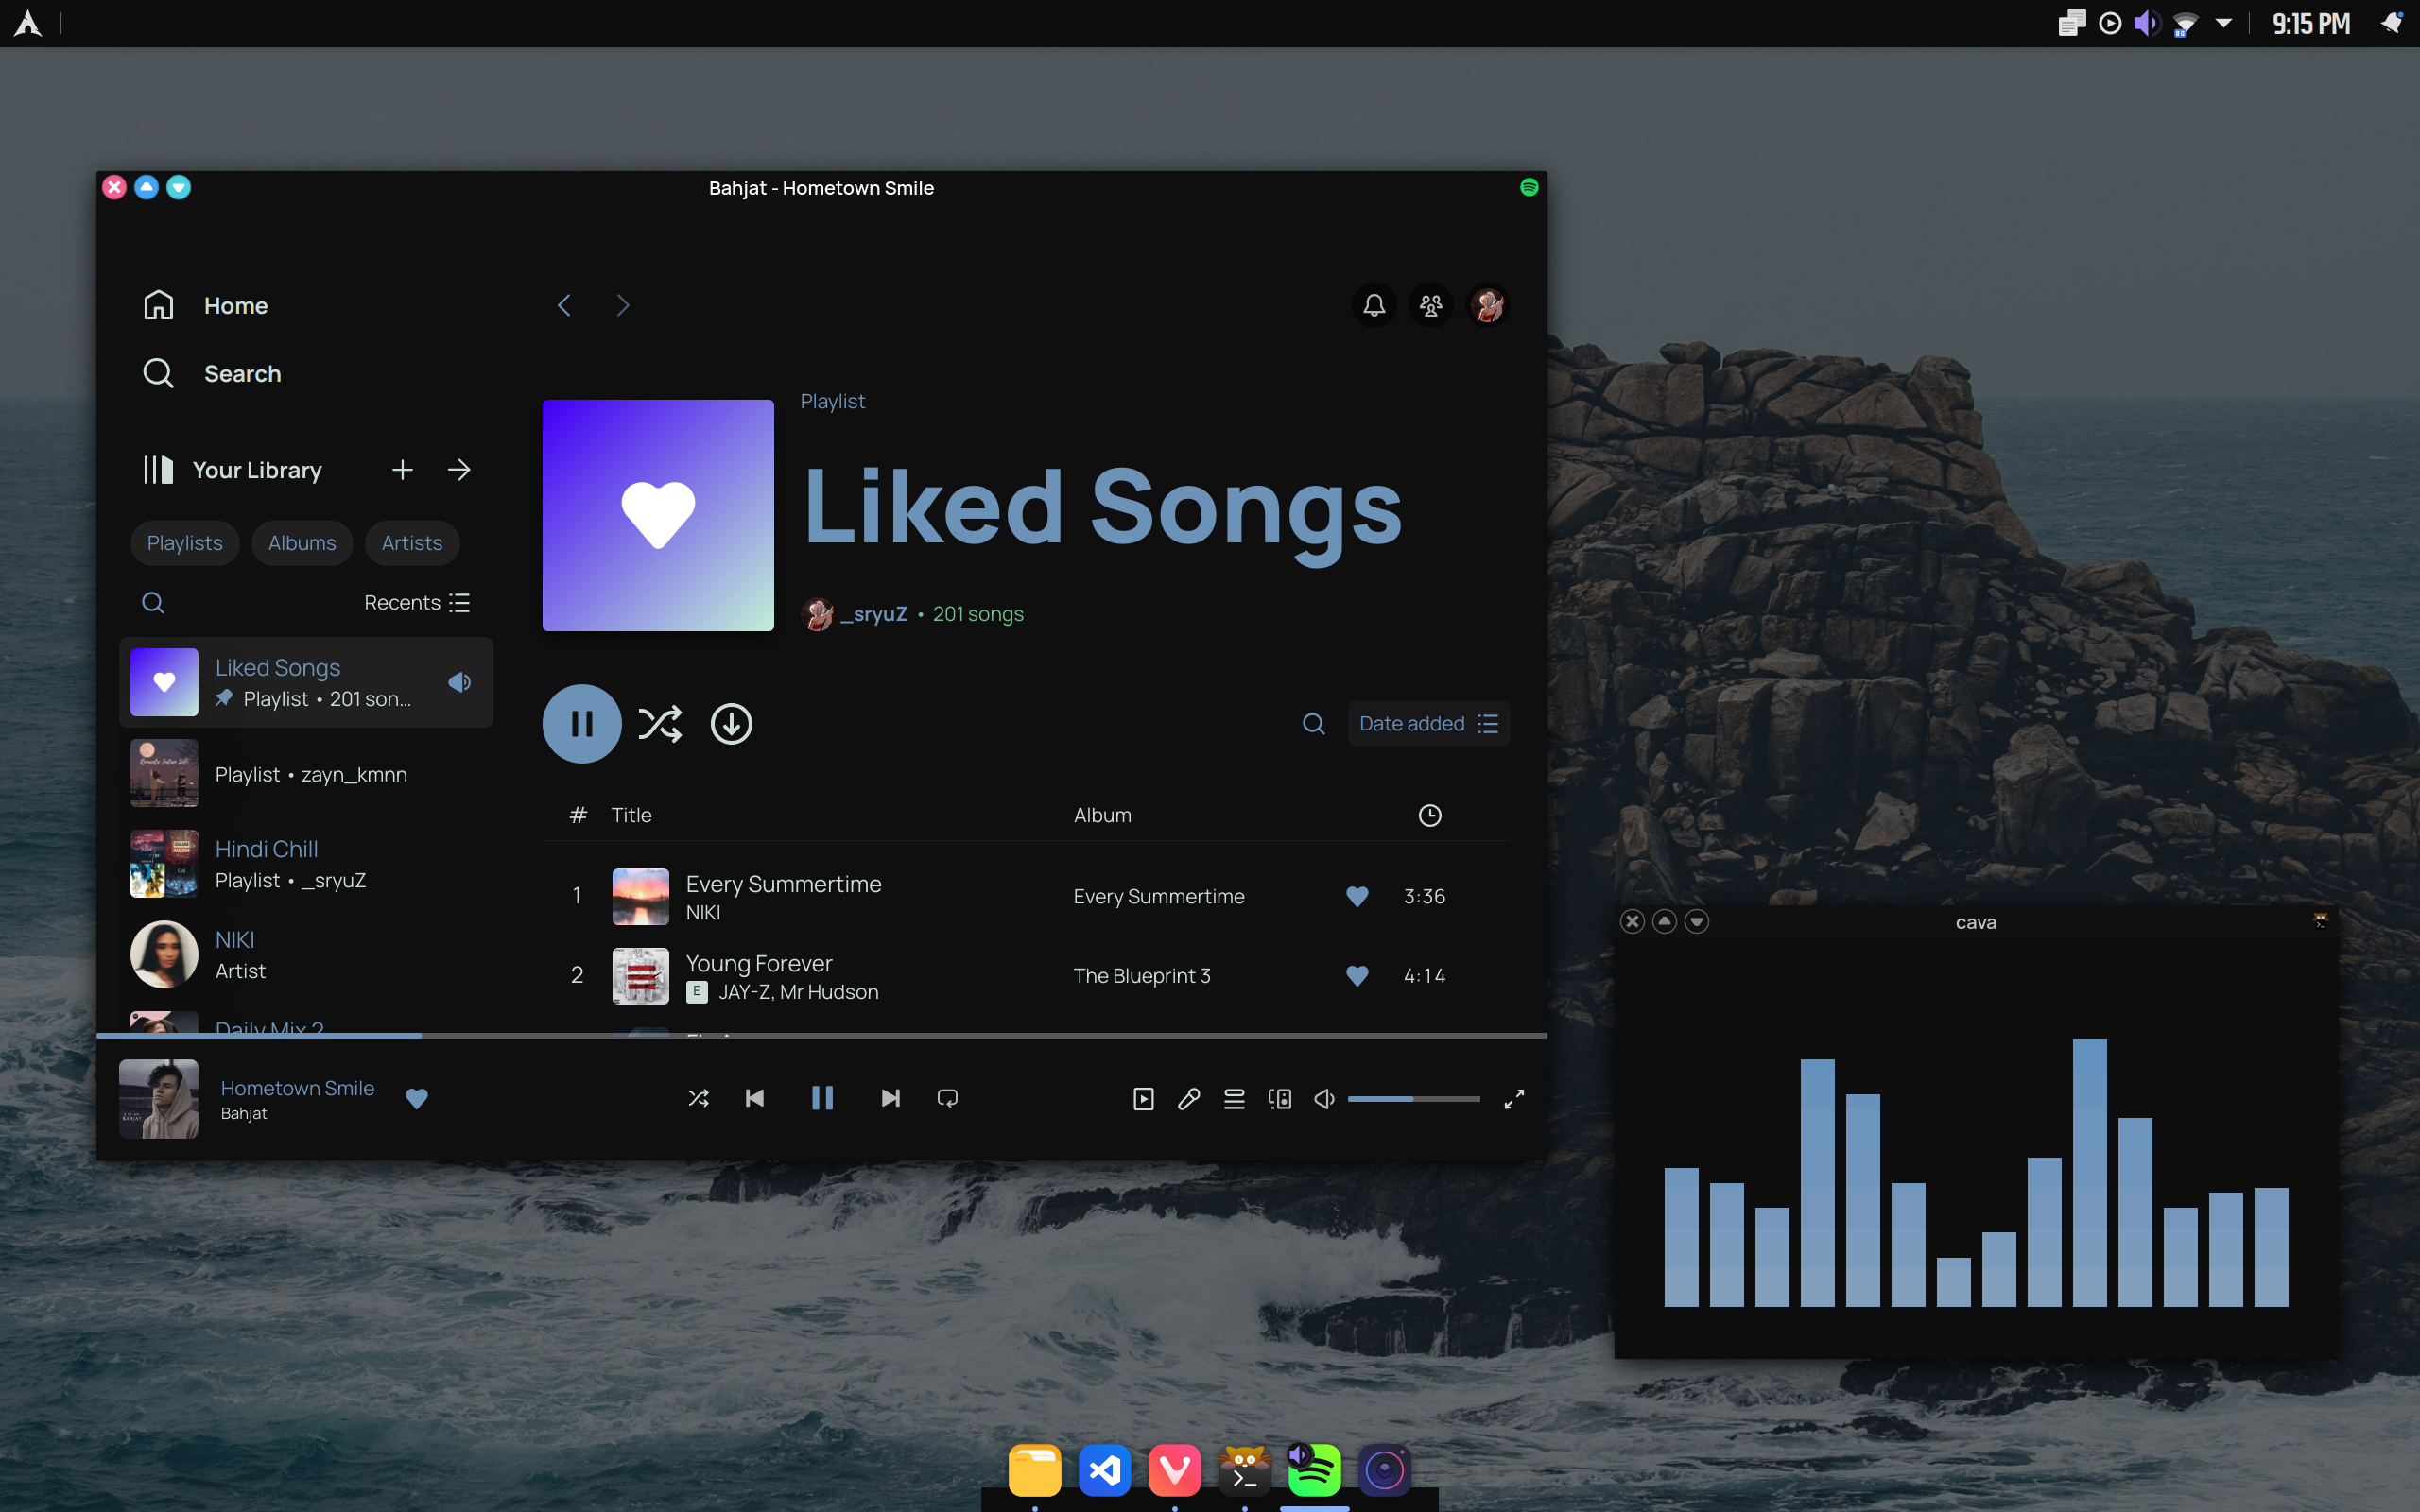Open the play queue icon
Image resolution: width=2420 pixels, height=1512 pixels.
point(1234,1099)
